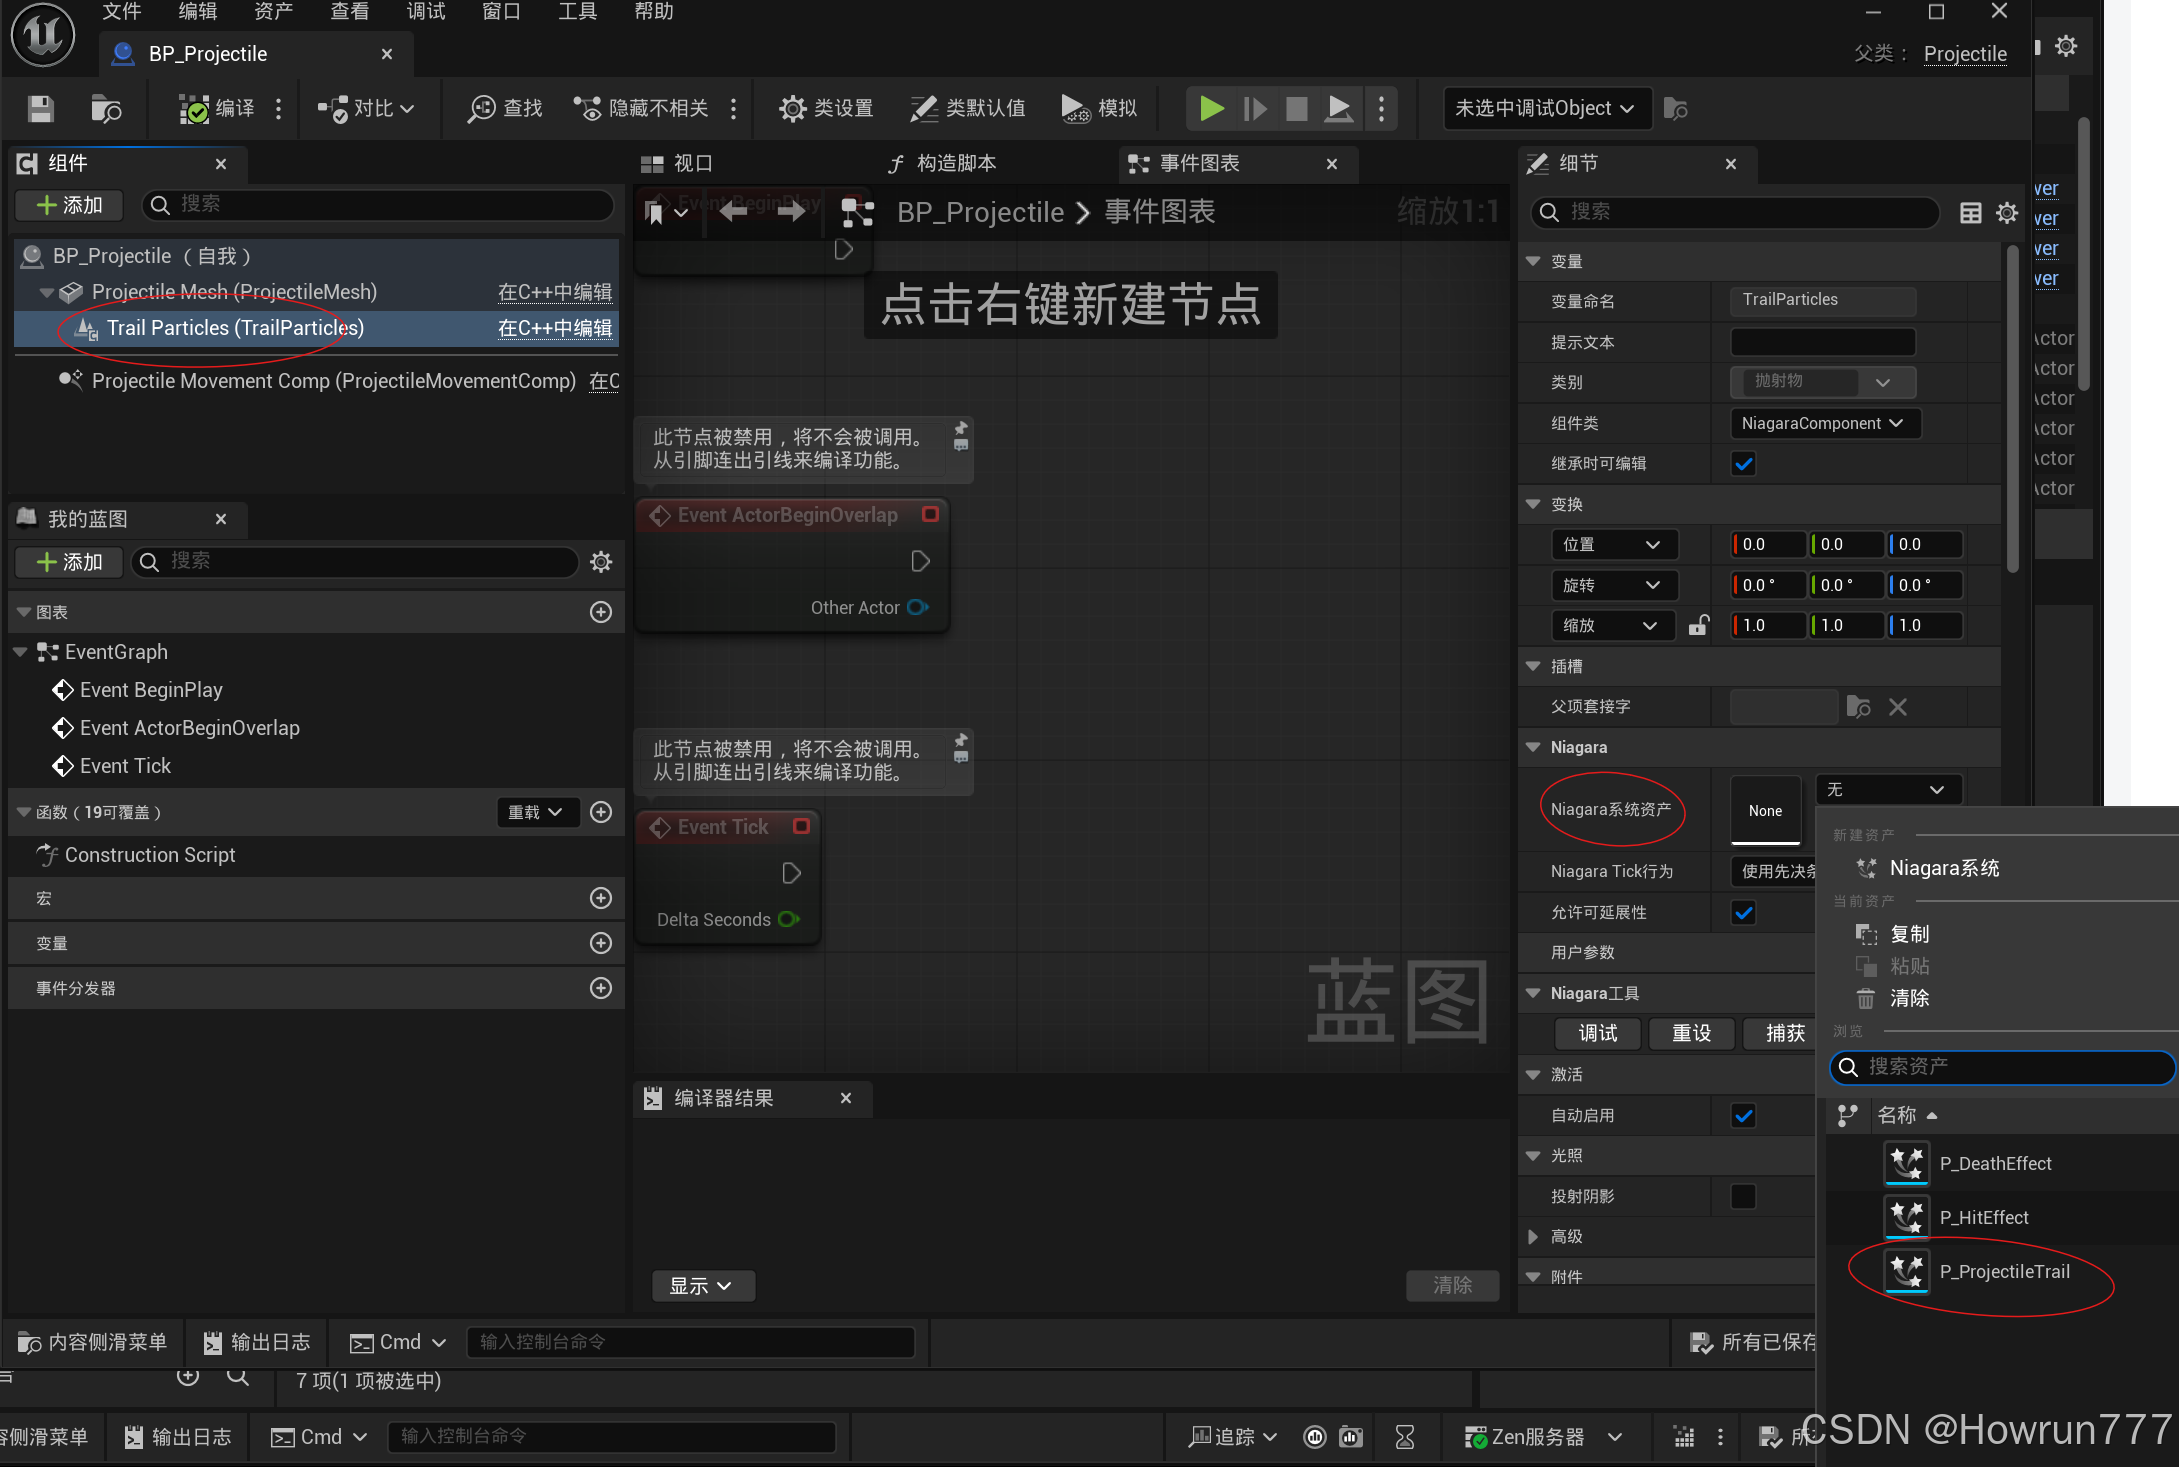2179x1467 pixels.
Task: Click the asset search field
Action: 2003,1067
